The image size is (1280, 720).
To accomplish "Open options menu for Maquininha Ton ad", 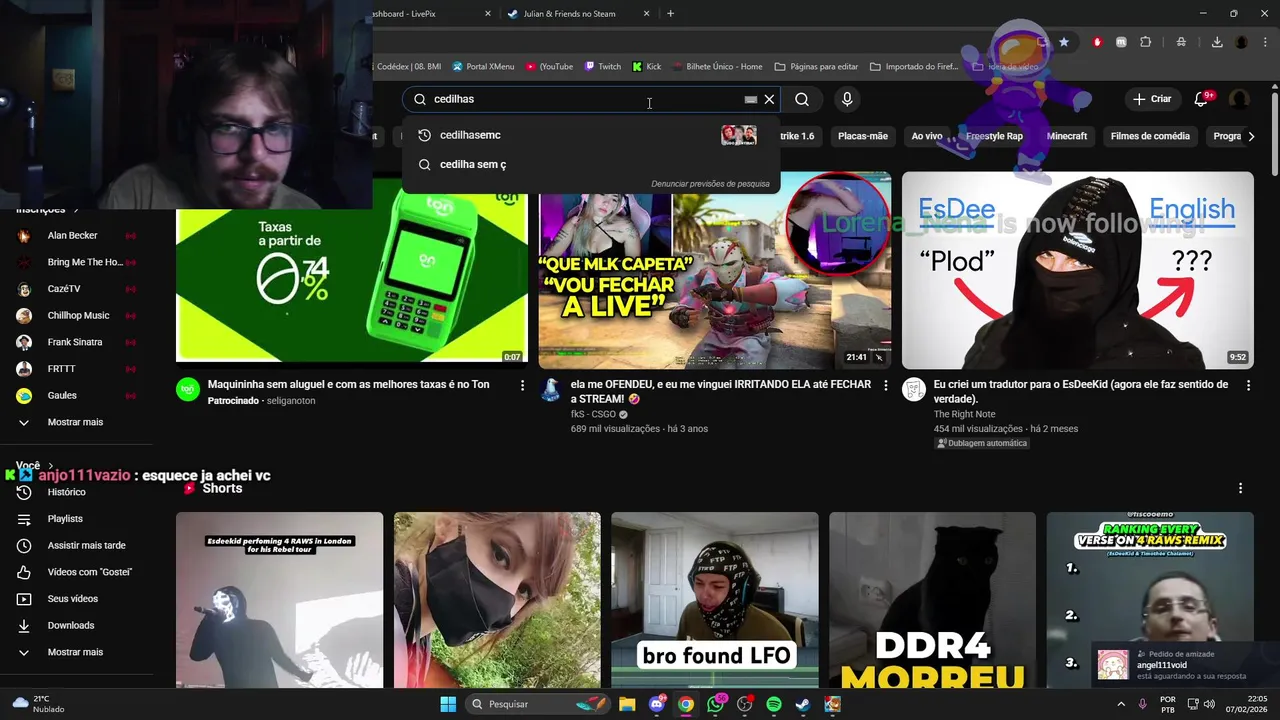I will pyautogui.click(x=522, y=385).
